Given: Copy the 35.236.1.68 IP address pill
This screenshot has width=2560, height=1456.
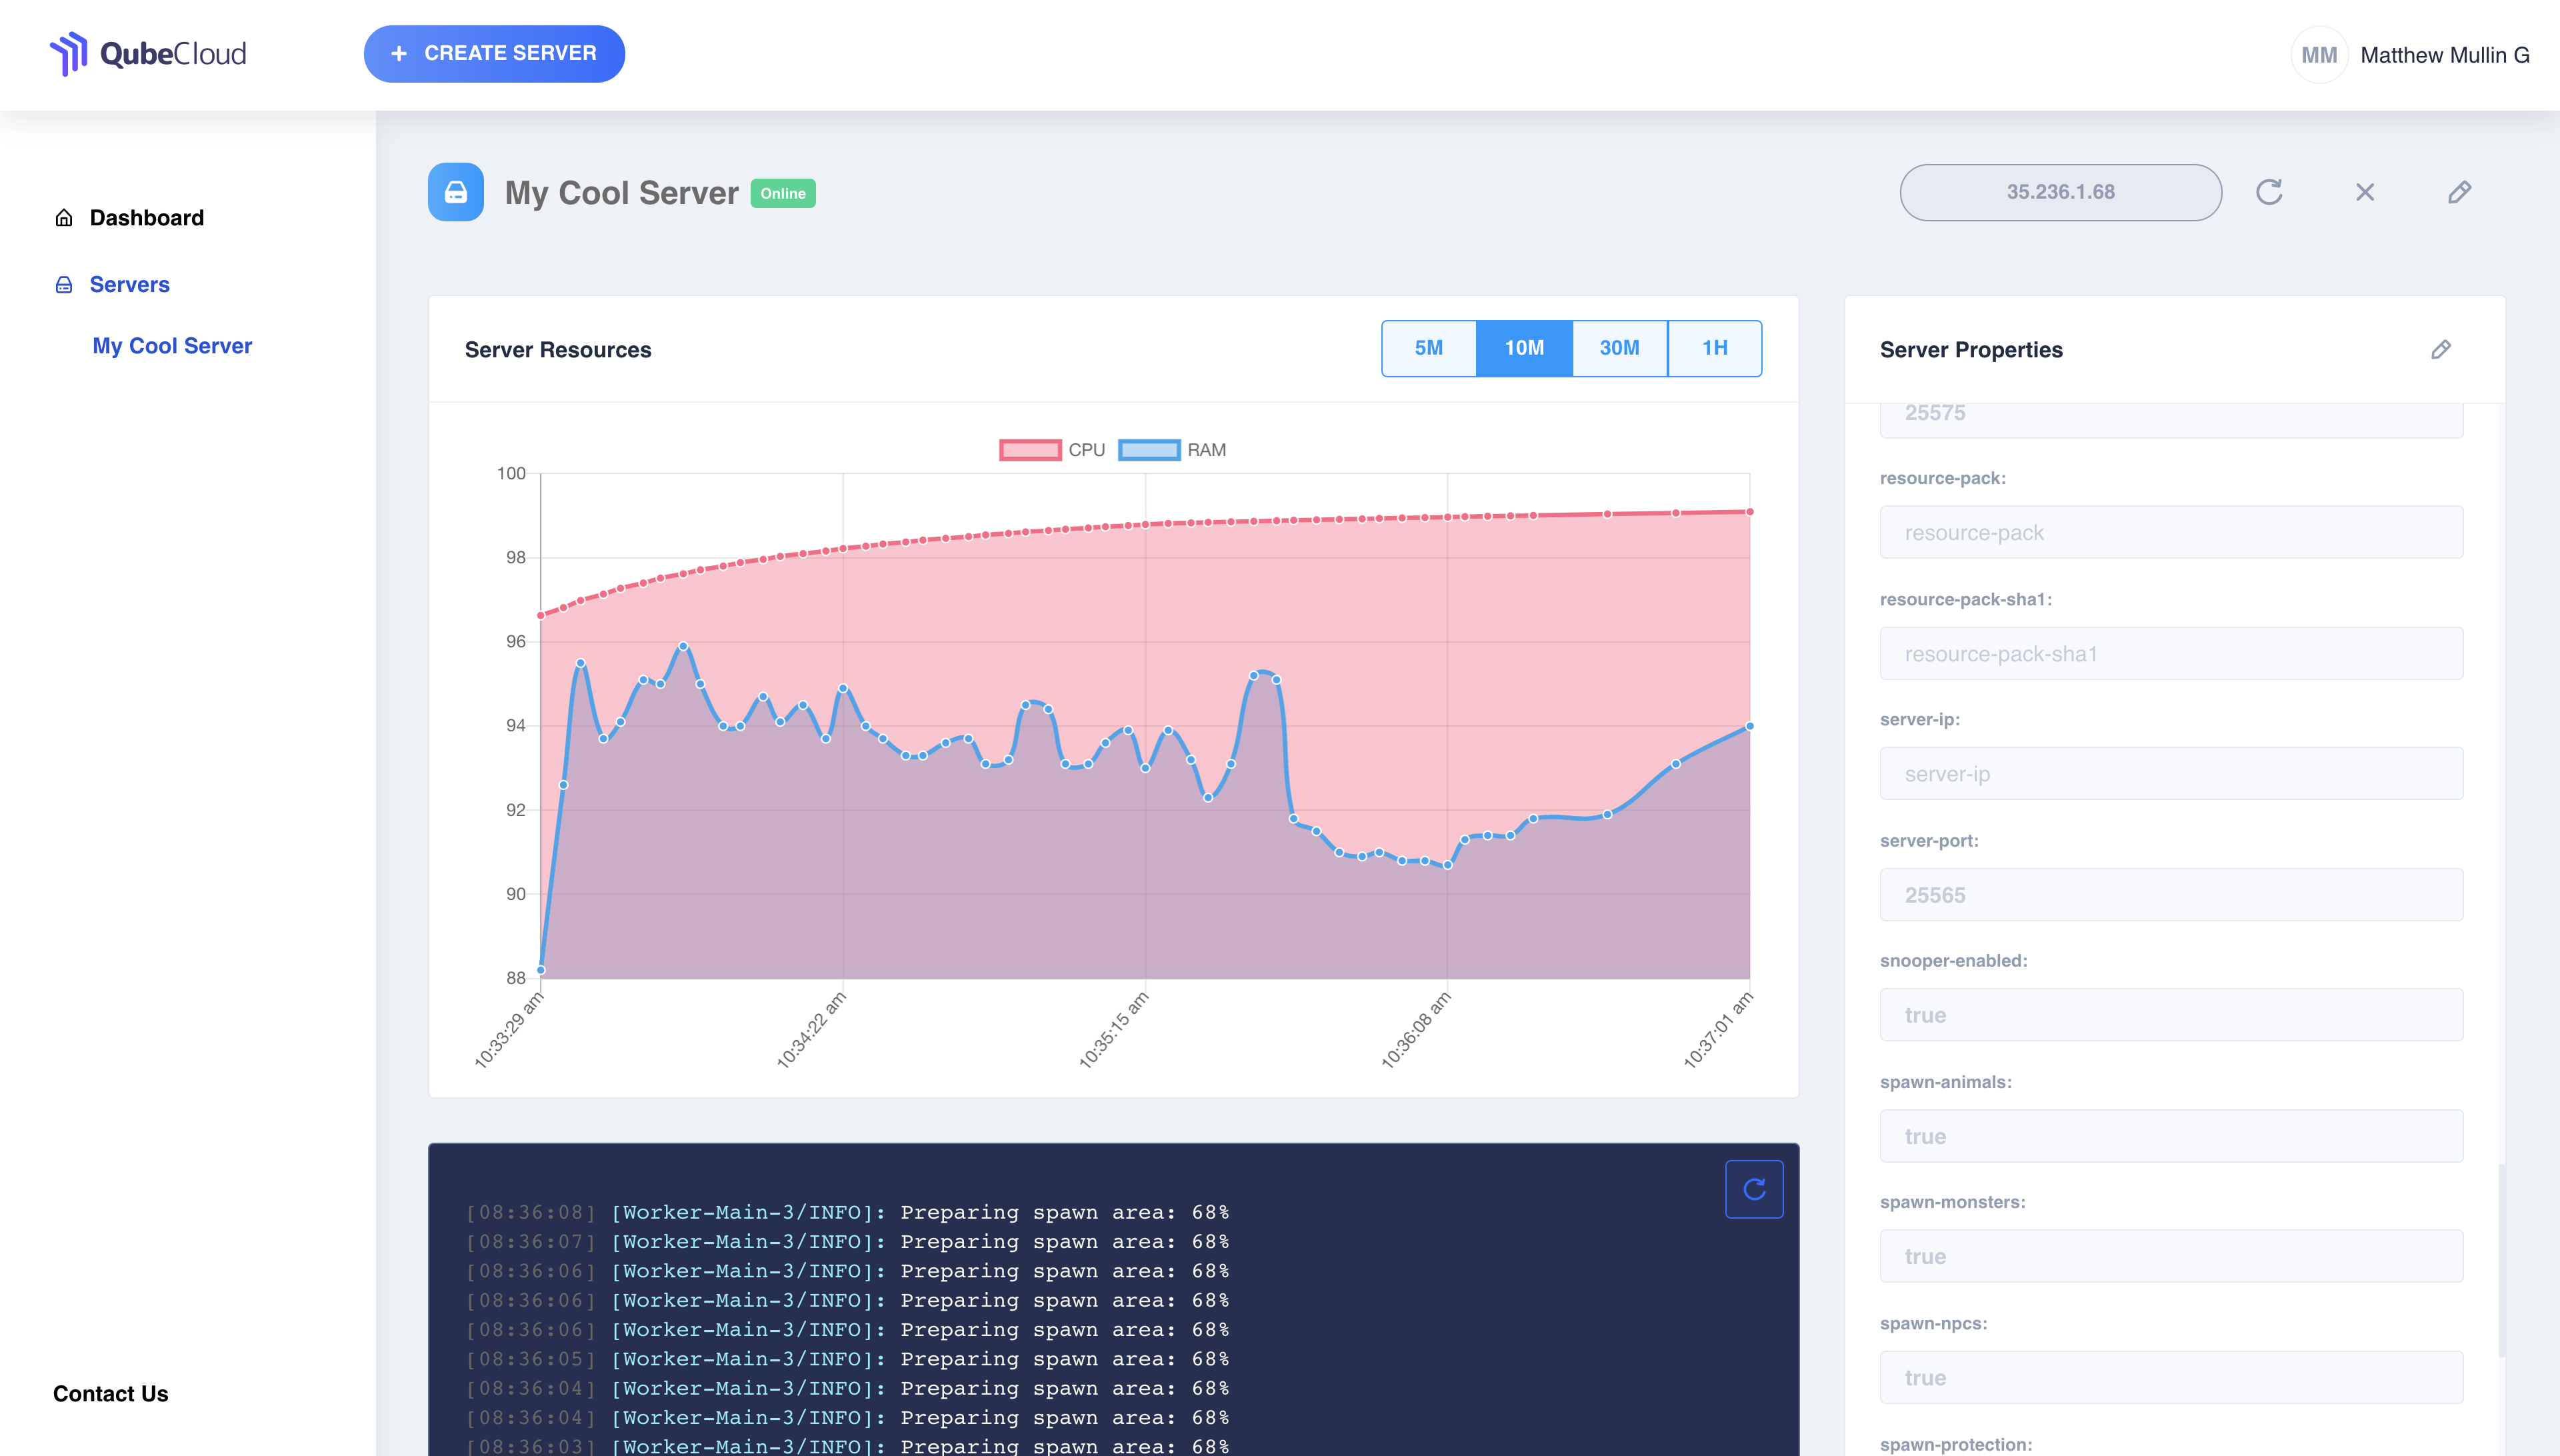Looking at the screenshot, I should tap(2060, 192).
